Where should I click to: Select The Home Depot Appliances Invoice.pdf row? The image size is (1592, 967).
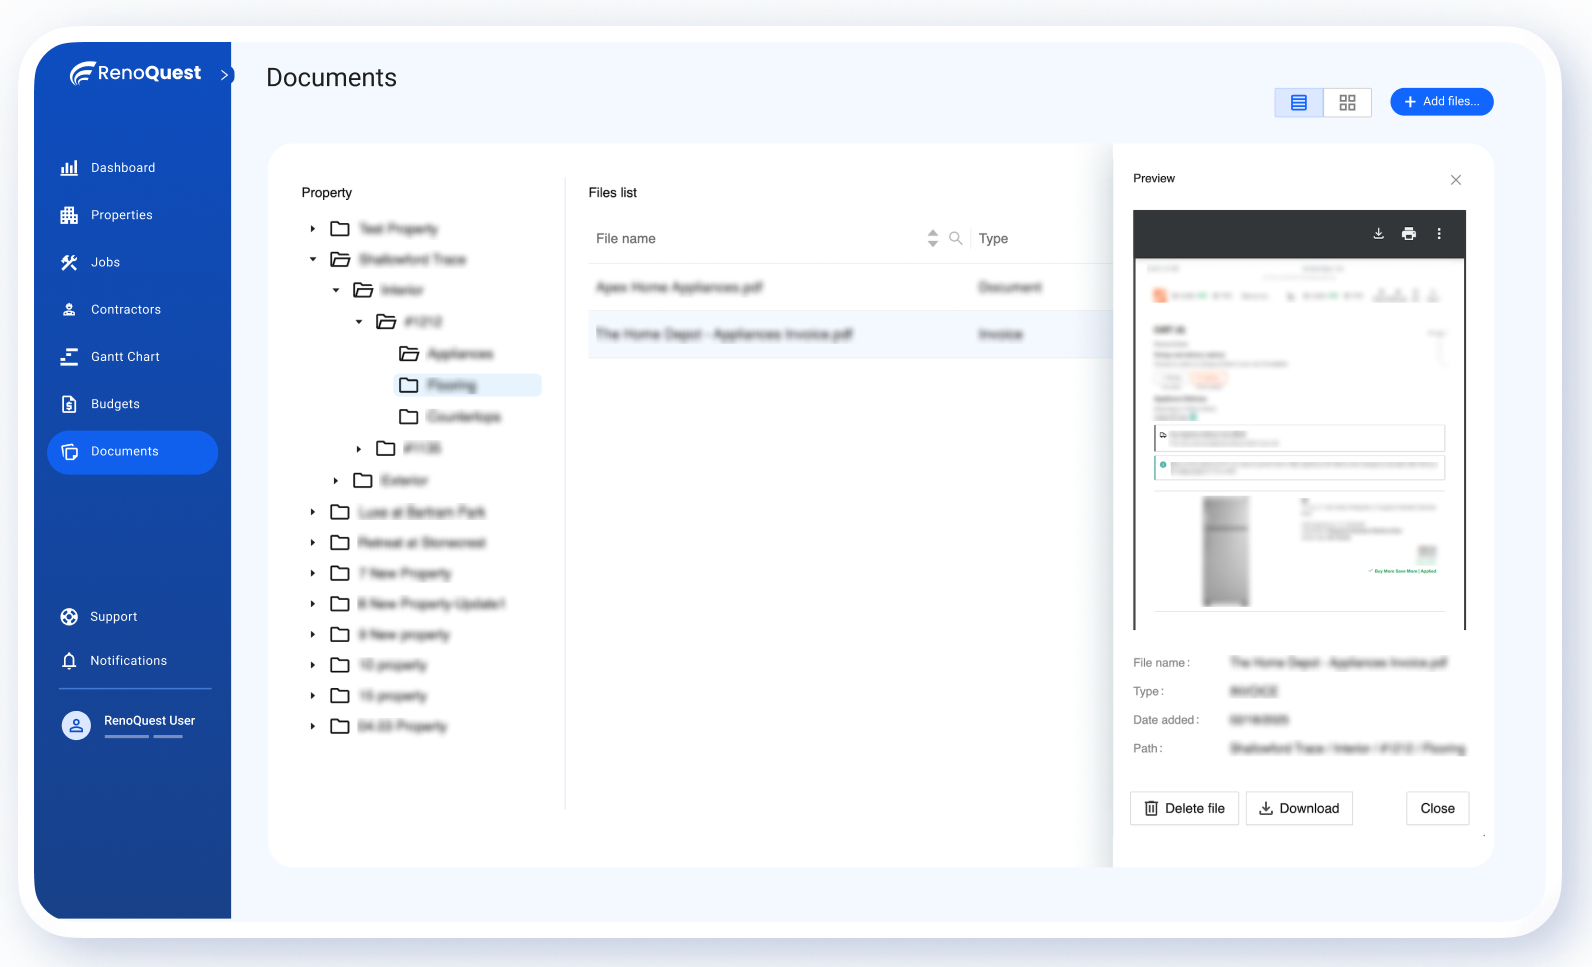pyautogui.click(x=850, y=334)
